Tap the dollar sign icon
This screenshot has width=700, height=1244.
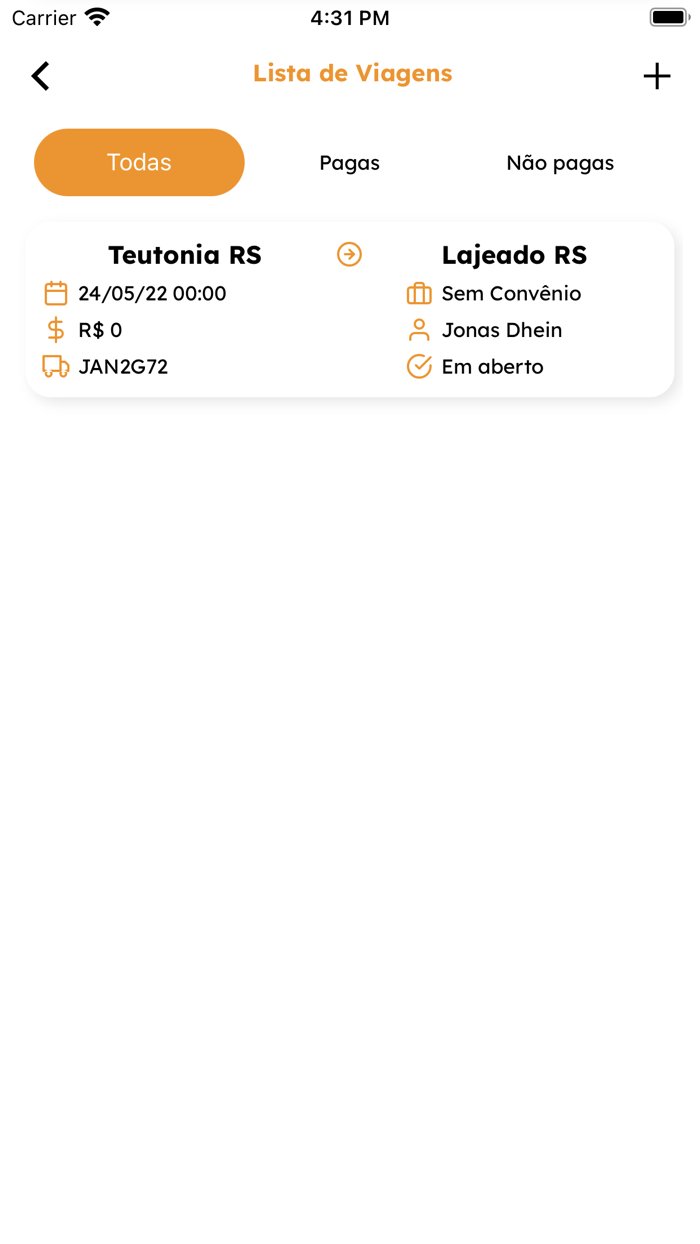coord(56,330)
